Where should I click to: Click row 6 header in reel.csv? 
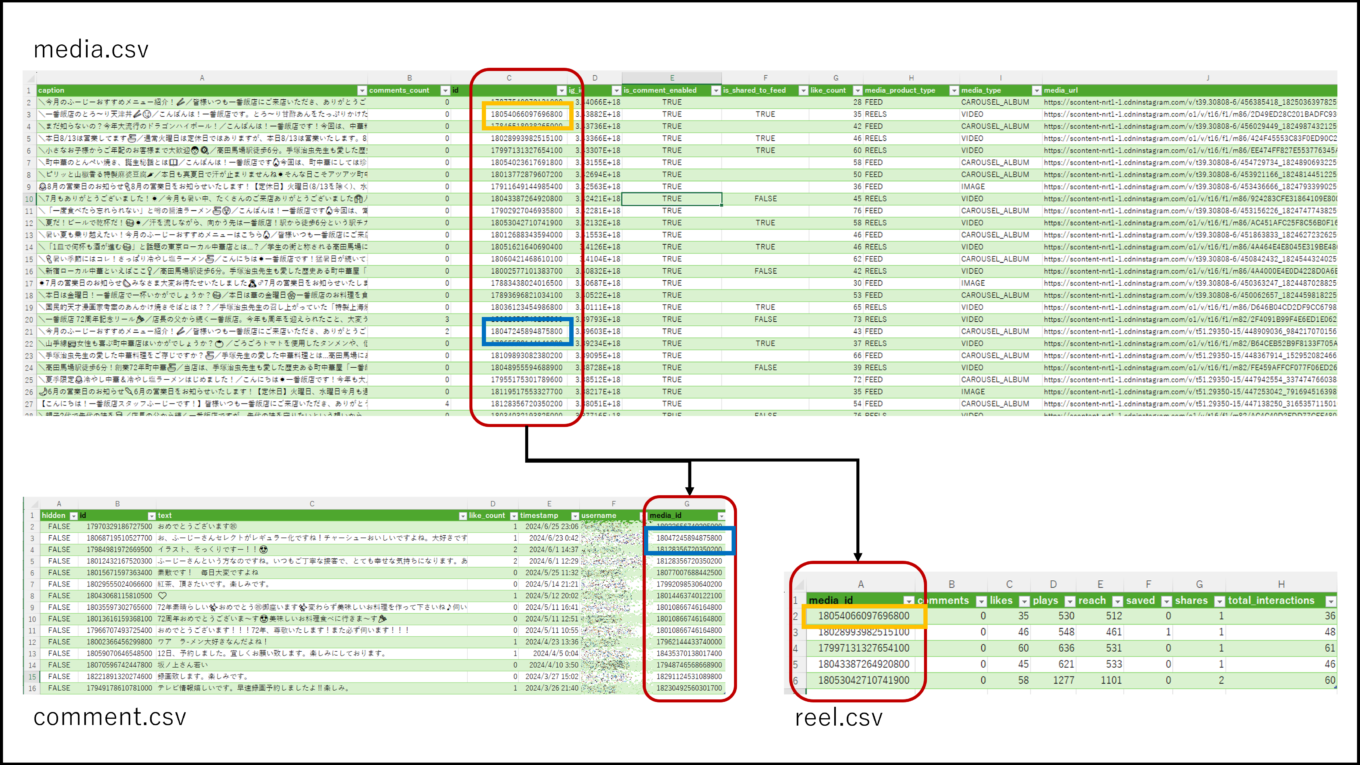tap(796, 680)
